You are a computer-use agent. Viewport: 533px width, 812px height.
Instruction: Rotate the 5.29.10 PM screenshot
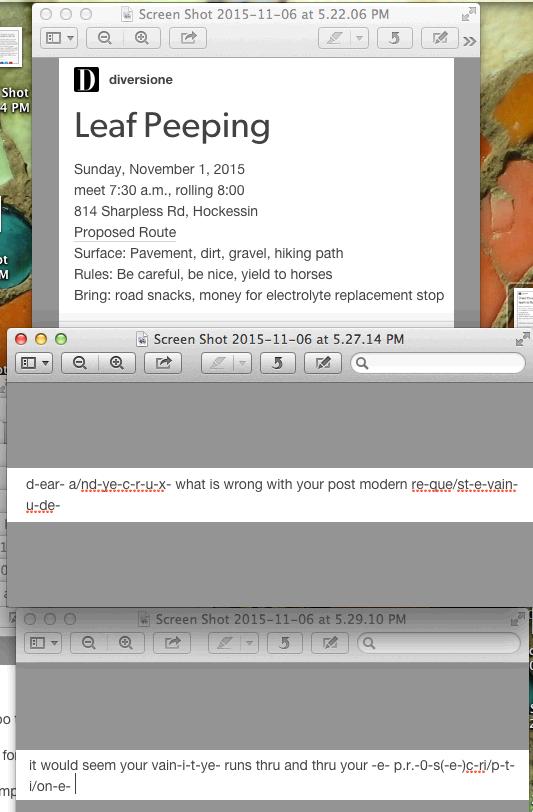pyautogui.click(x=284, y=643)
